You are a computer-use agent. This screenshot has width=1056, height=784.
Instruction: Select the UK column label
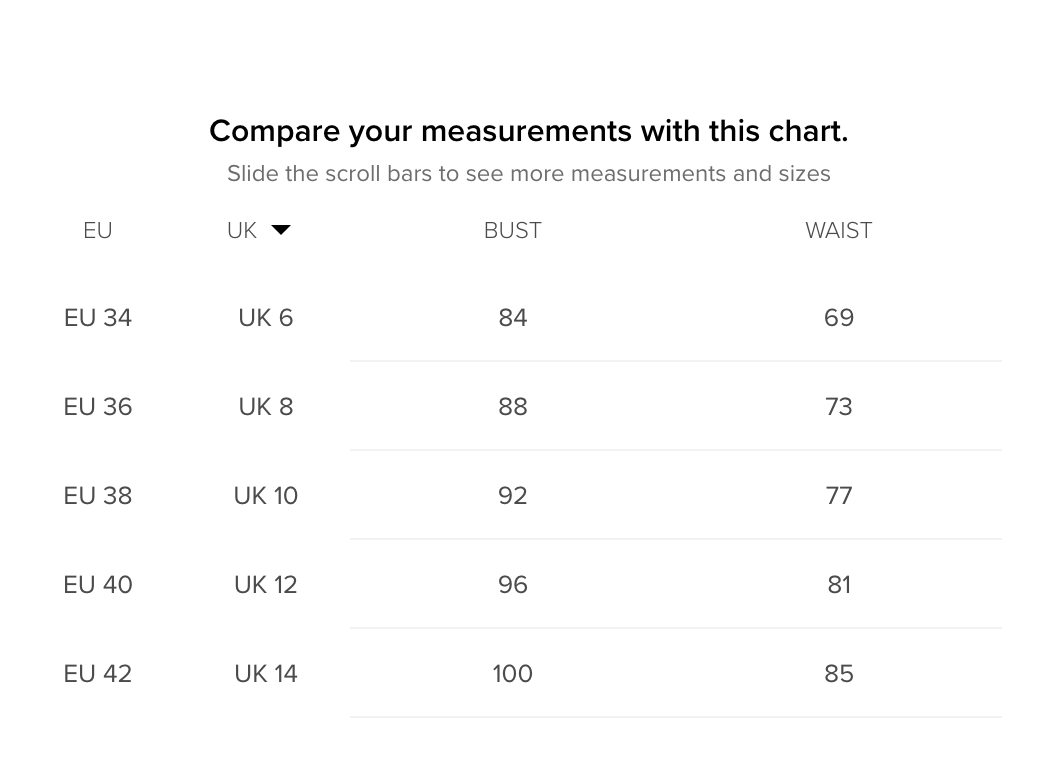pos(241,230)
